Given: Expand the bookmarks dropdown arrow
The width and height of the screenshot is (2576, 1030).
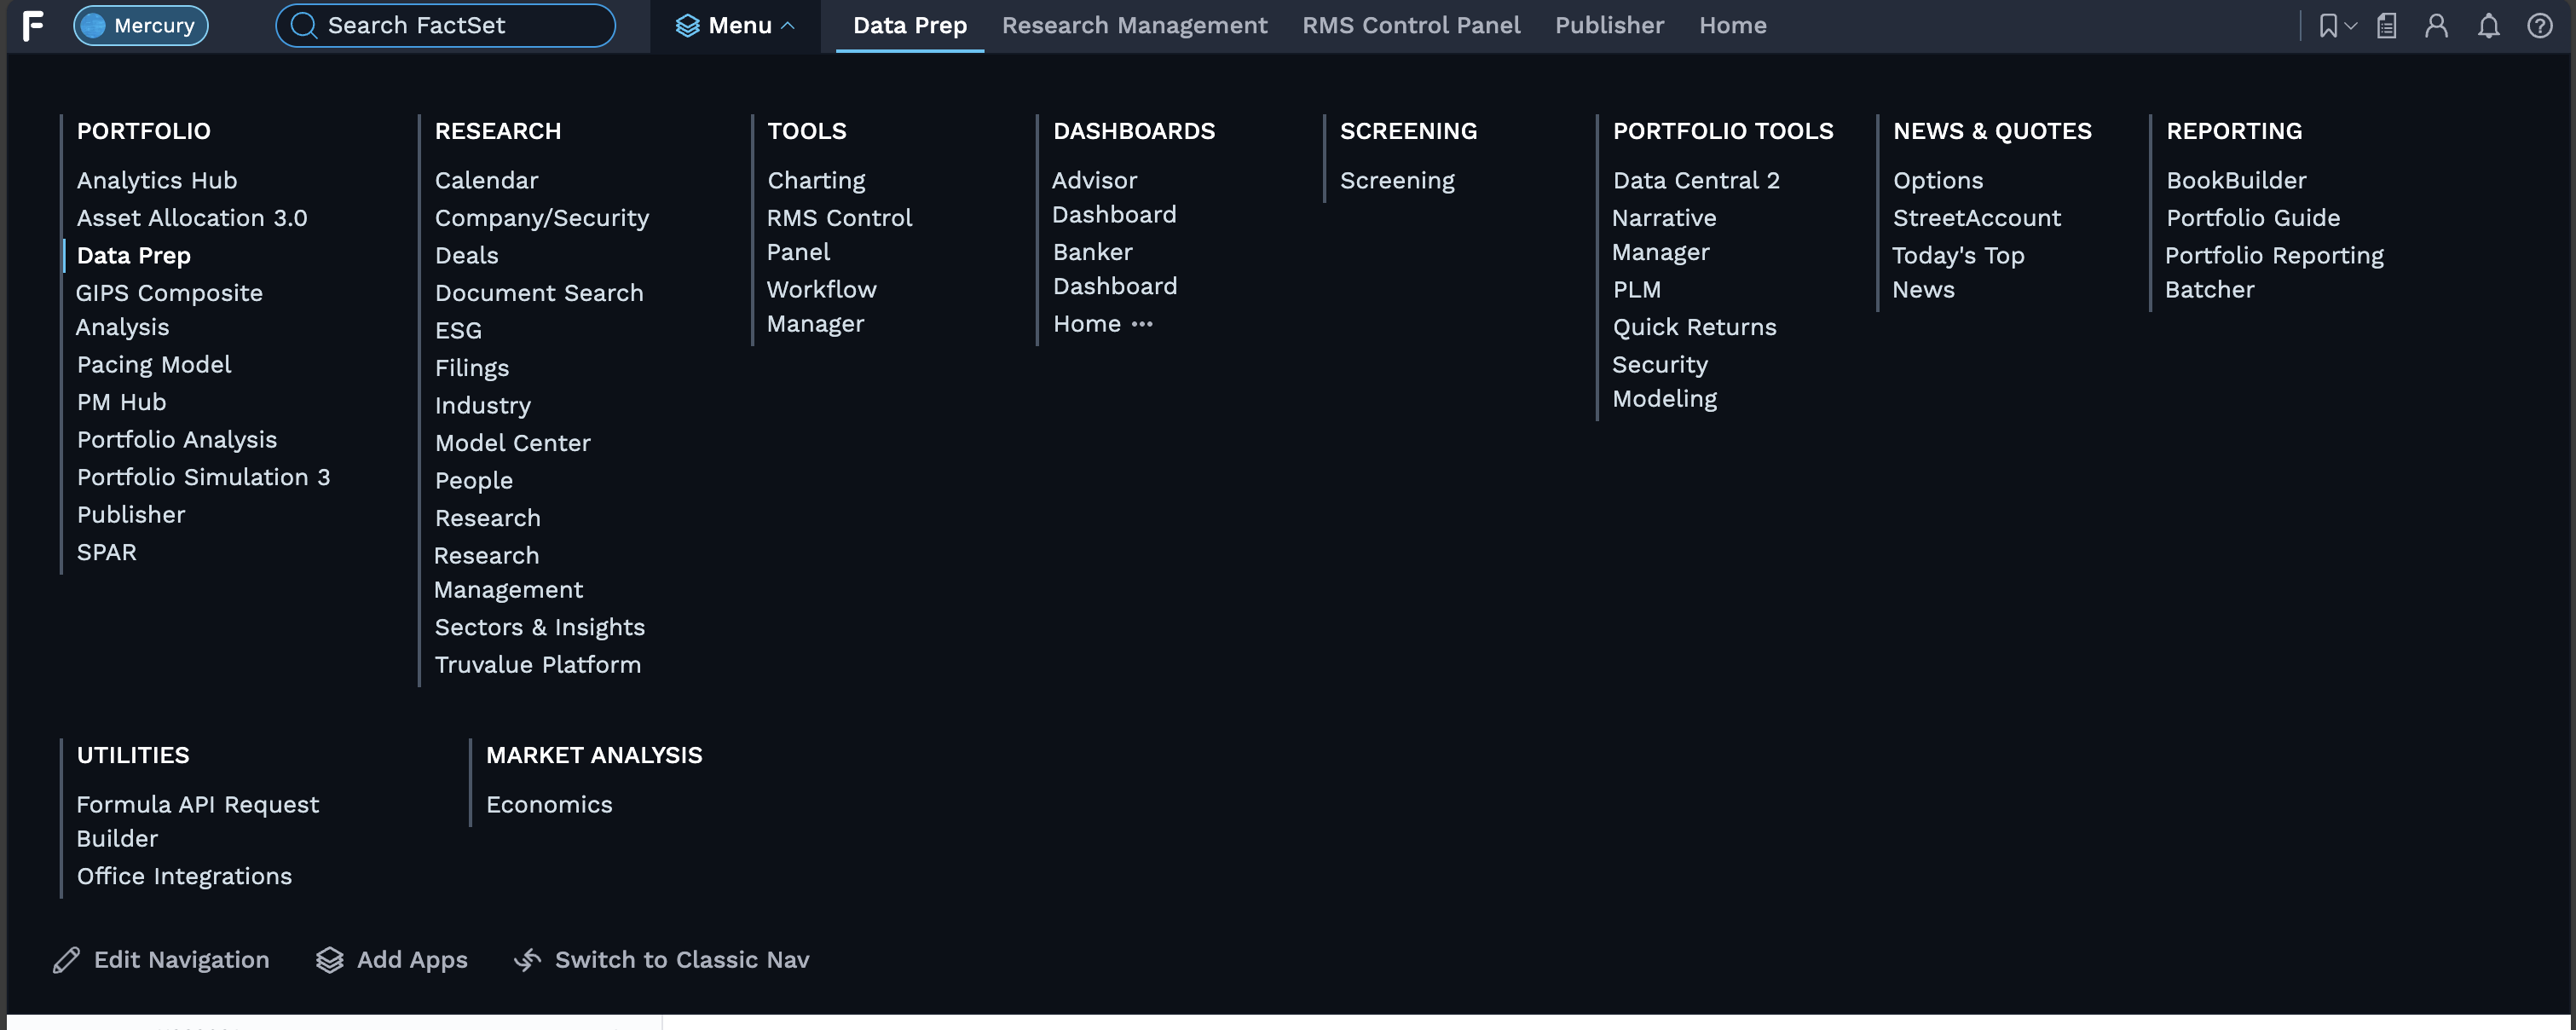Looking at the screenshot, I should (2351, 26).
